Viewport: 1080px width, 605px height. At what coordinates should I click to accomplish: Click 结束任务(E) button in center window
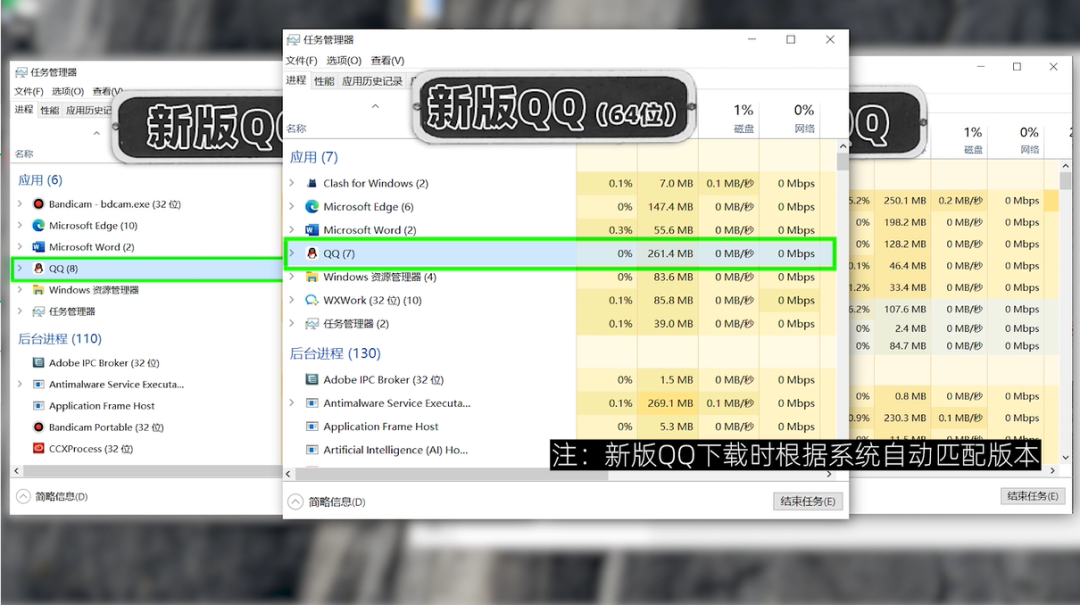coord(807,502)
